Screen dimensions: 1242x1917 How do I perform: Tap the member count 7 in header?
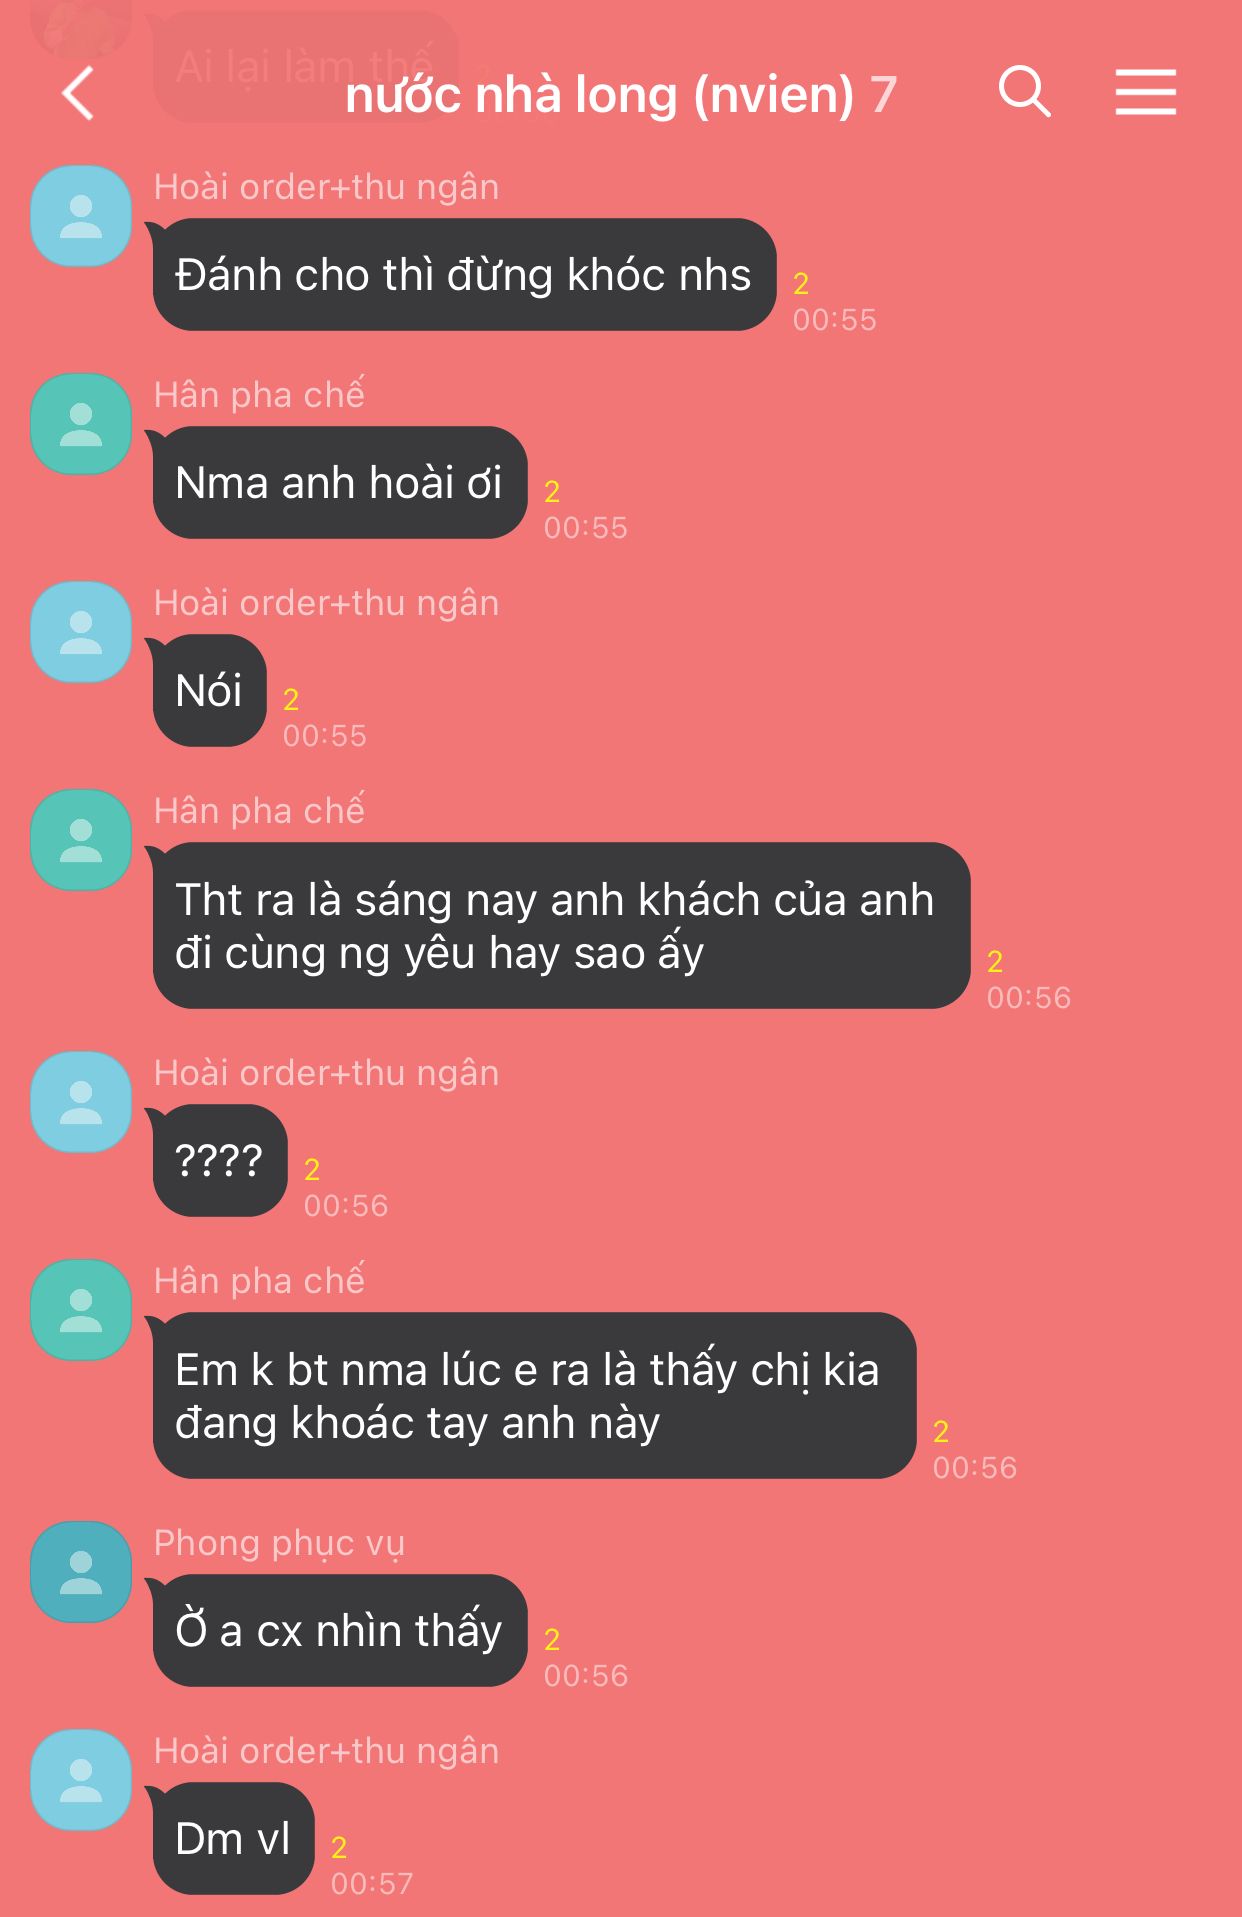click(x=883, y=95)
